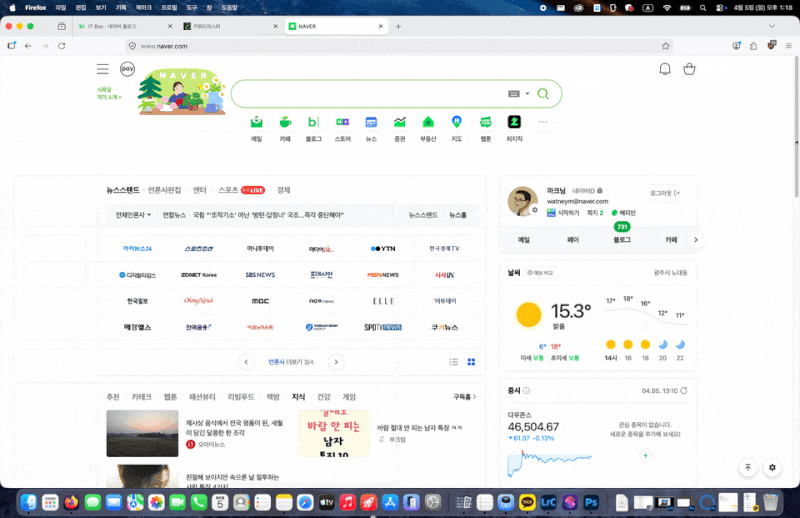
Task: Go to previous press page arrow
Action: [x=246, y=362]
